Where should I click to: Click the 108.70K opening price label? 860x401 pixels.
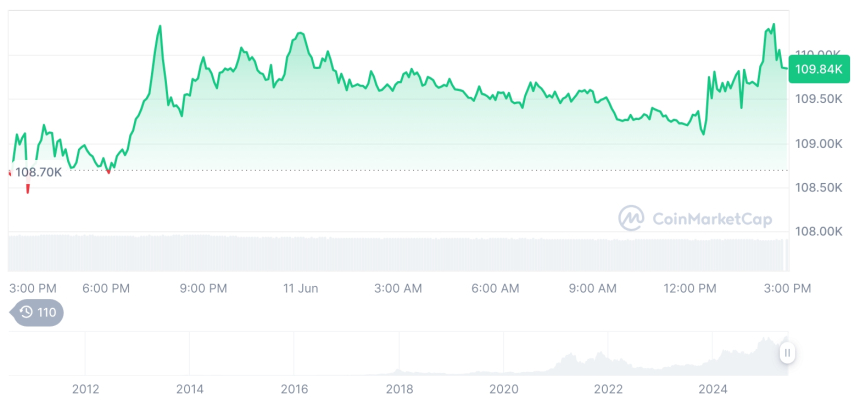point(39,172)
